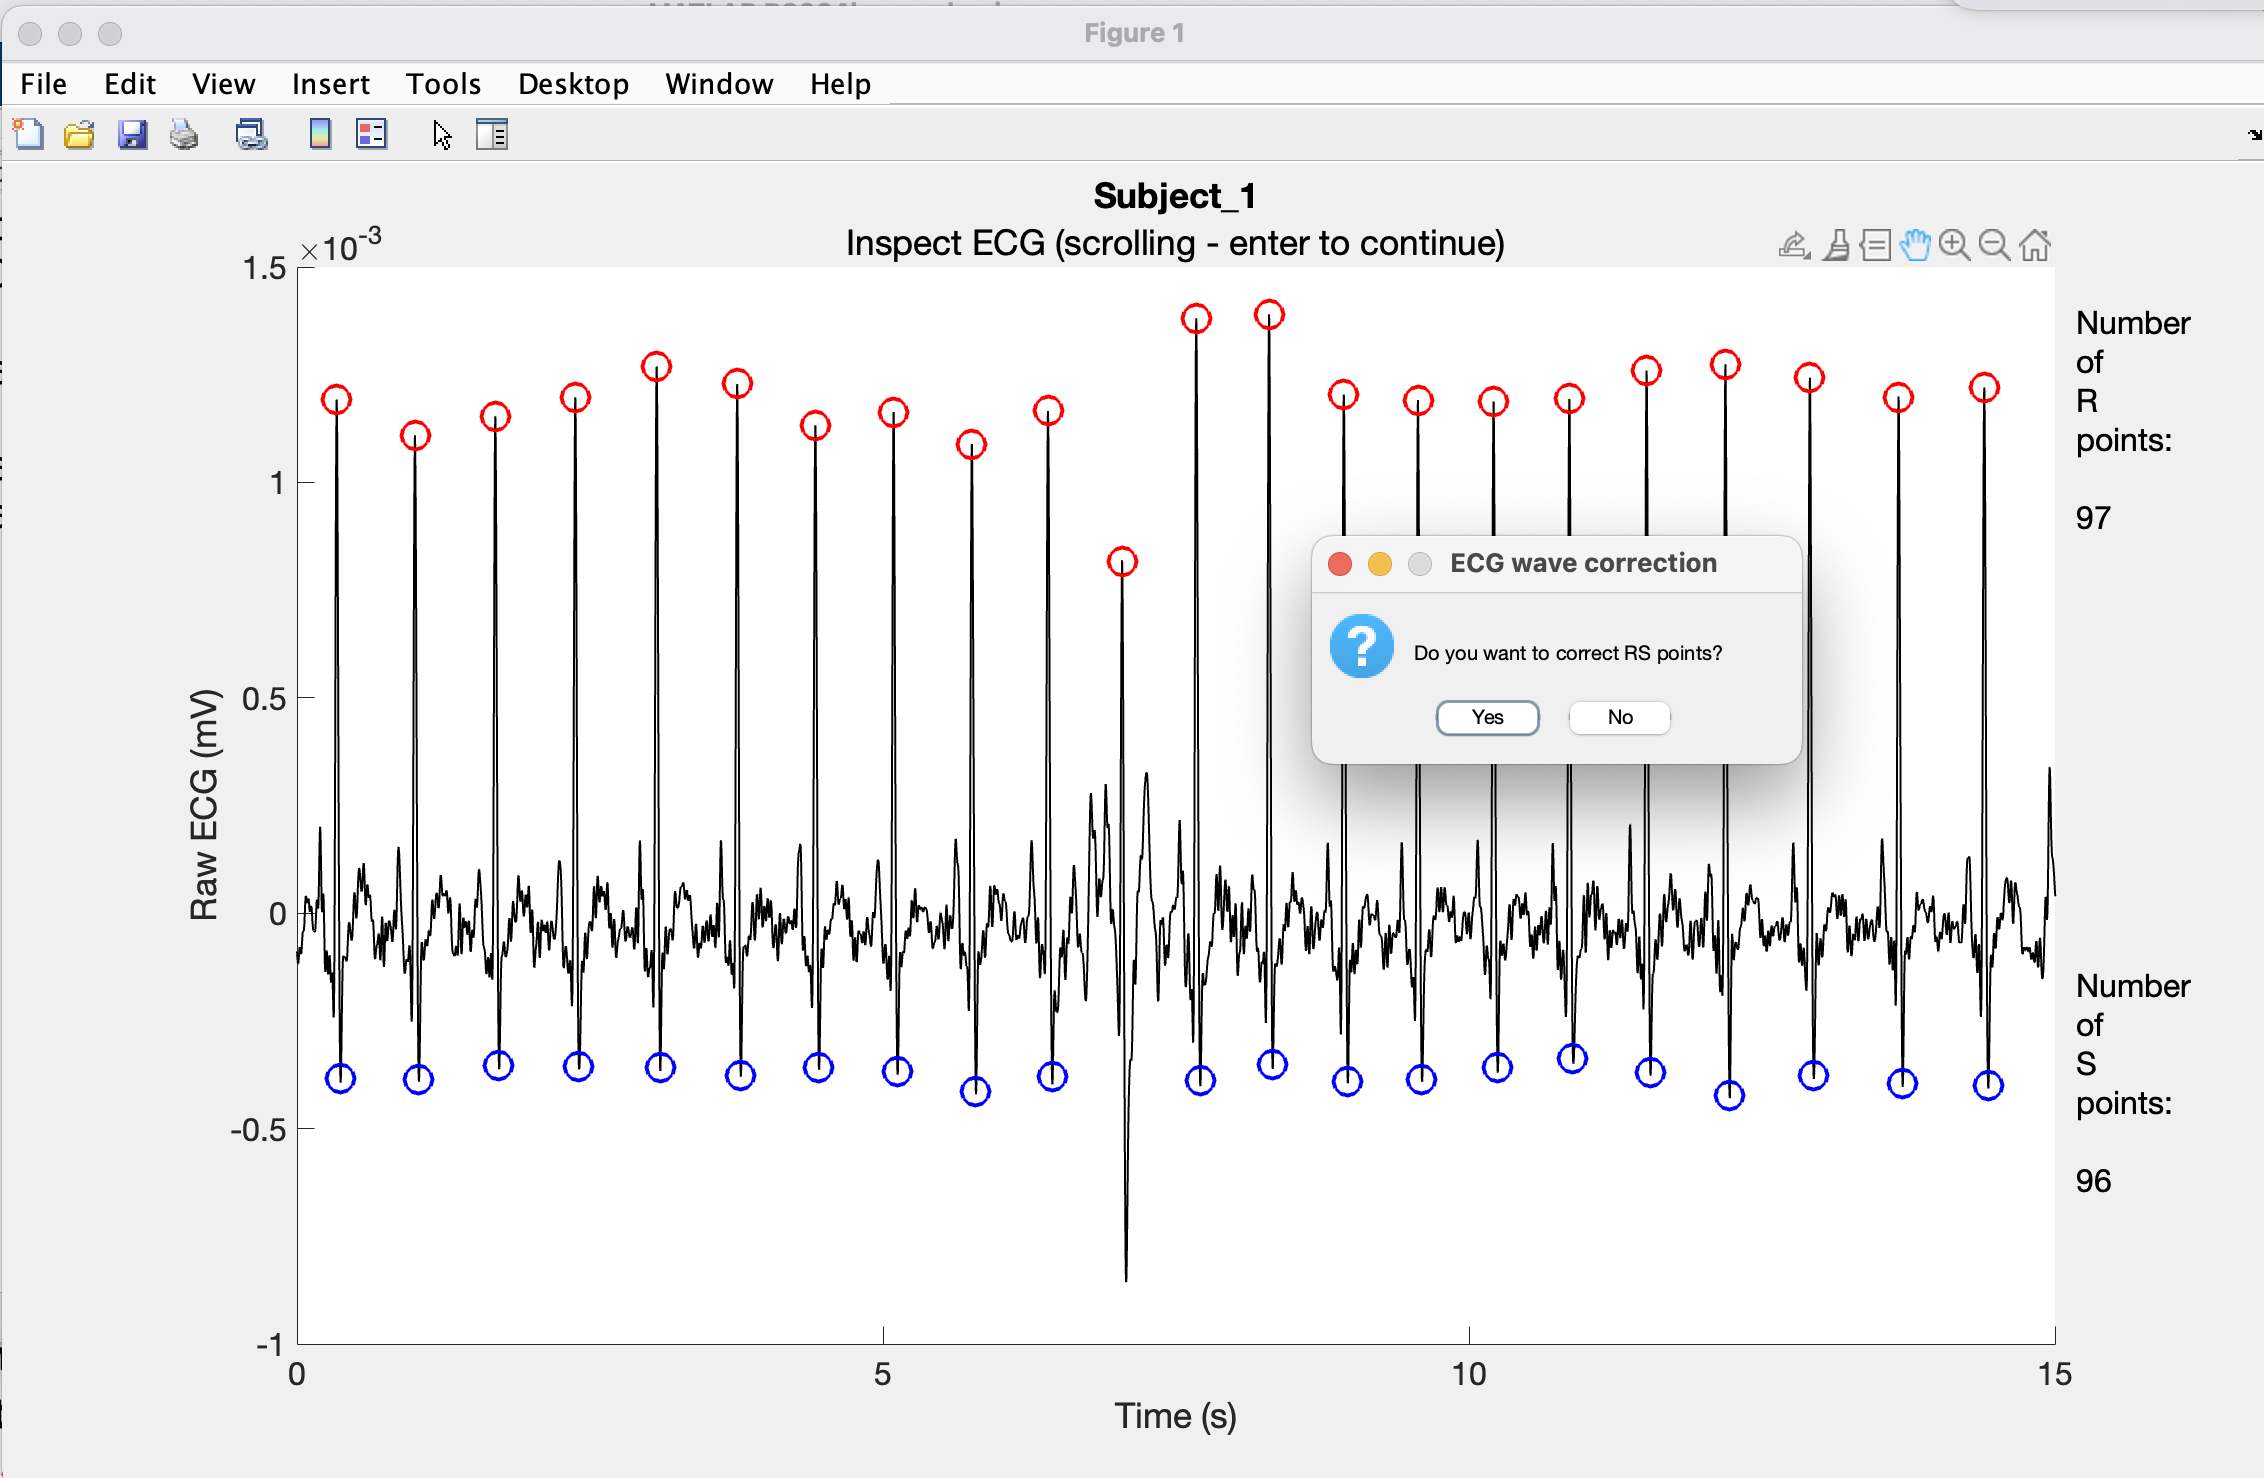Screen dimensions: 2264x1478
Task: Open the Tools menu
Action: coord(443,84)
